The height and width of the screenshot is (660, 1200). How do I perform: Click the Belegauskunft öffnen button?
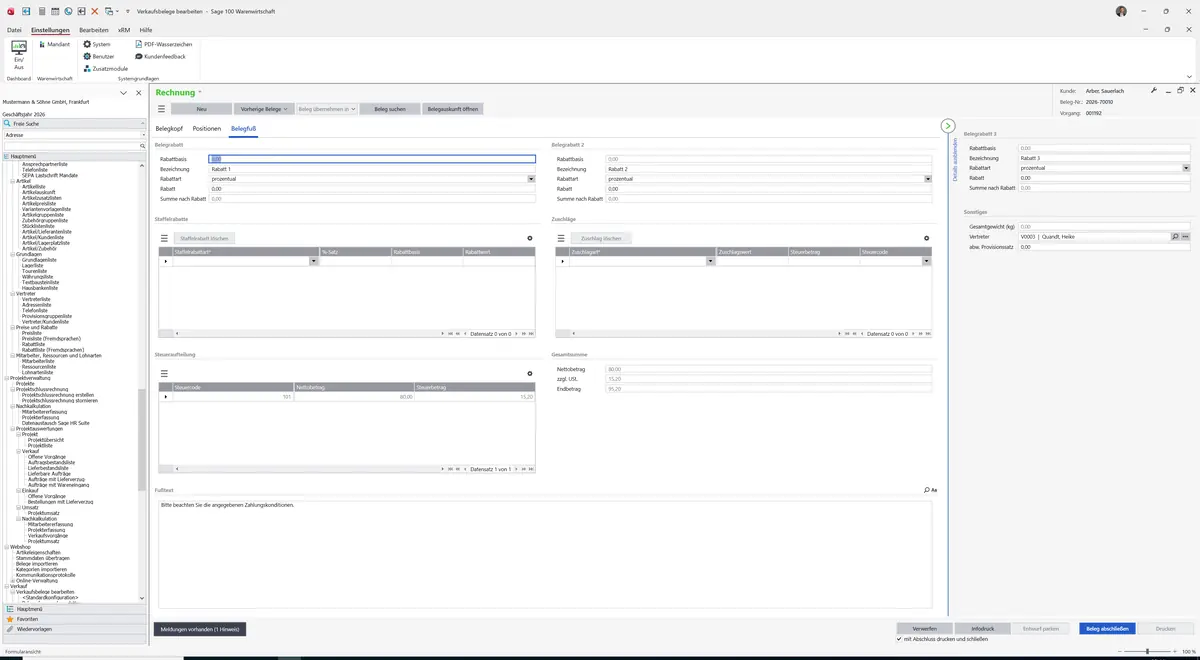[453, 108]
